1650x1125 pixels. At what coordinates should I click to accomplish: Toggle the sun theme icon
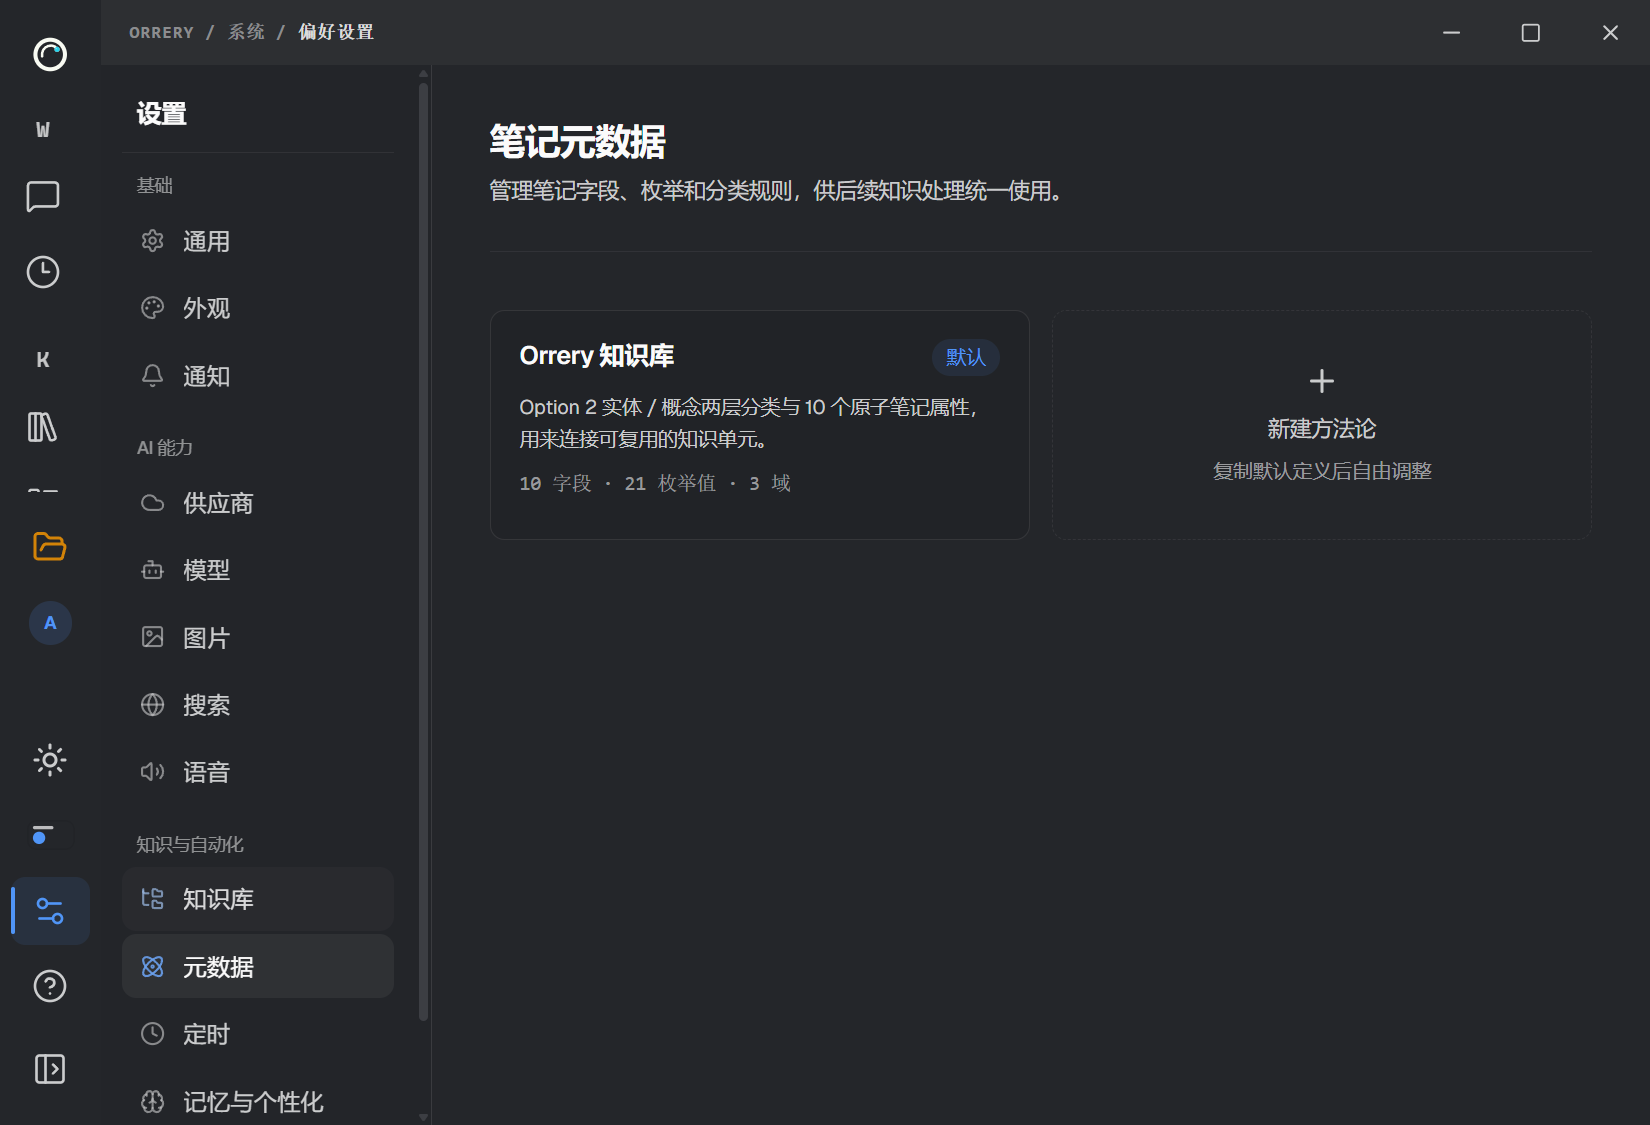(50, 760)
